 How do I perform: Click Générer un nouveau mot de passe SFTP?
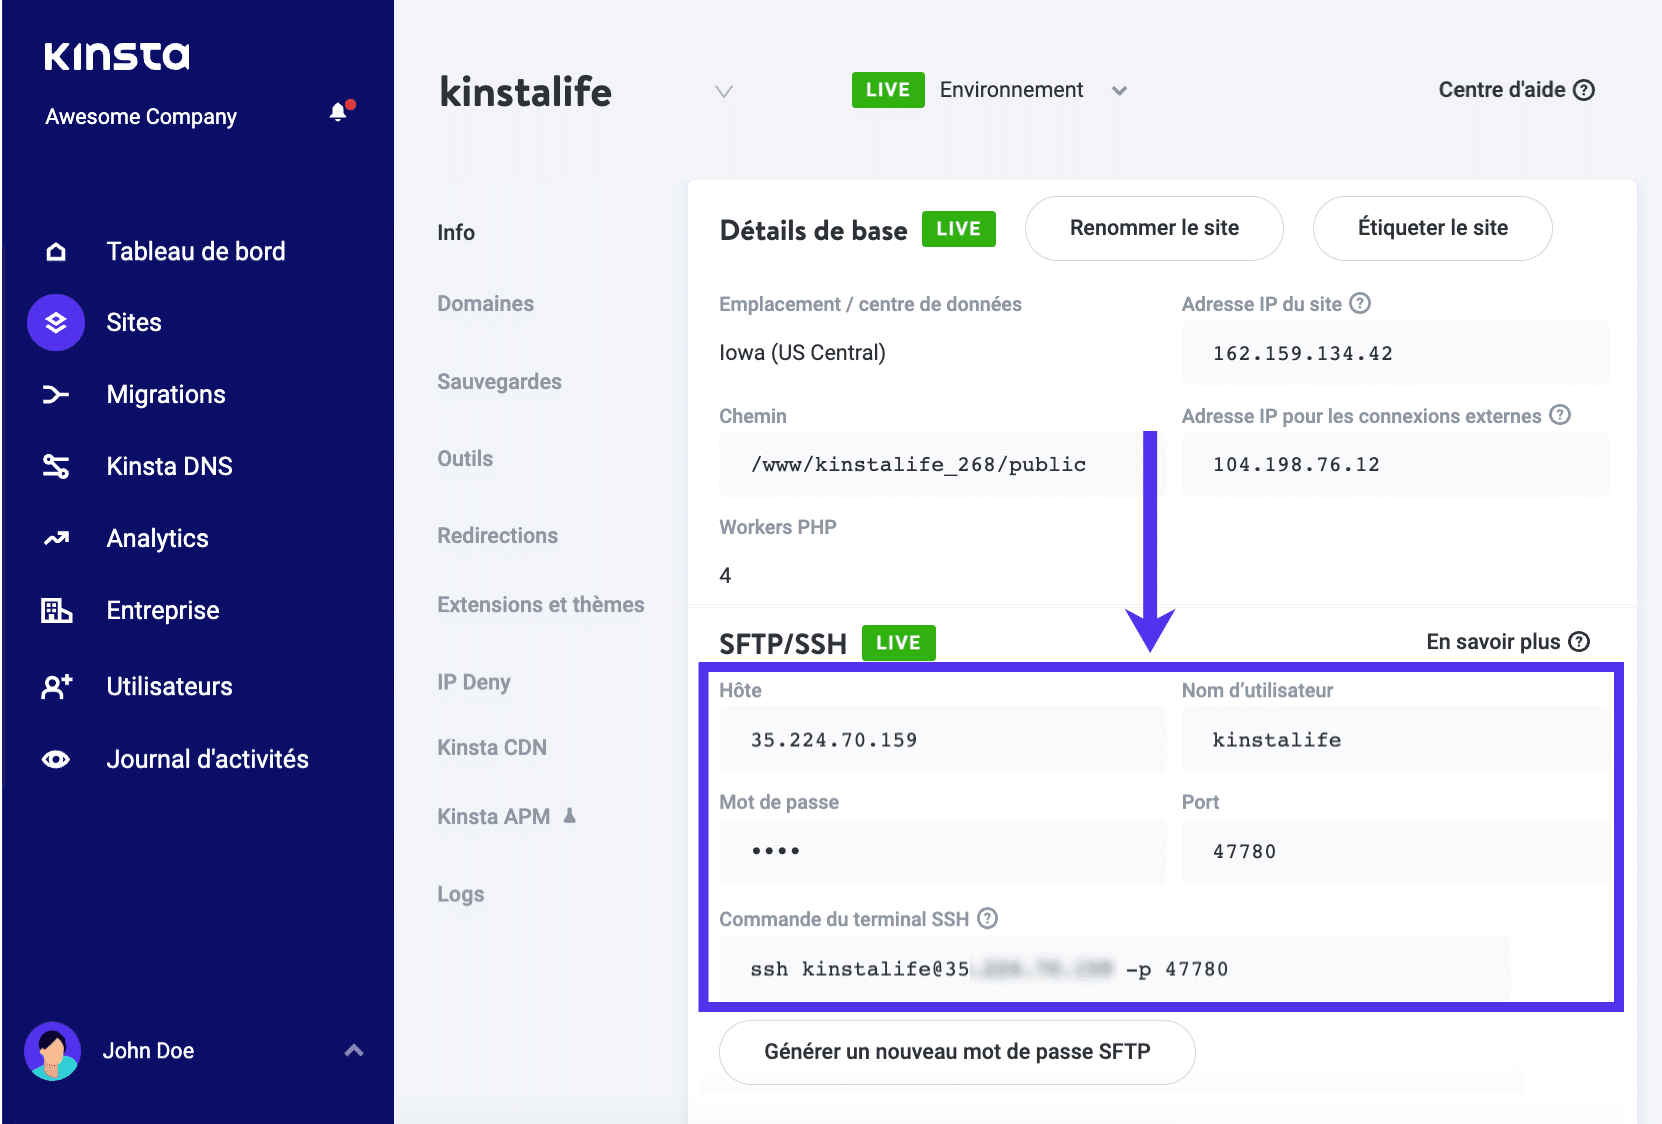click(956, 1052)
